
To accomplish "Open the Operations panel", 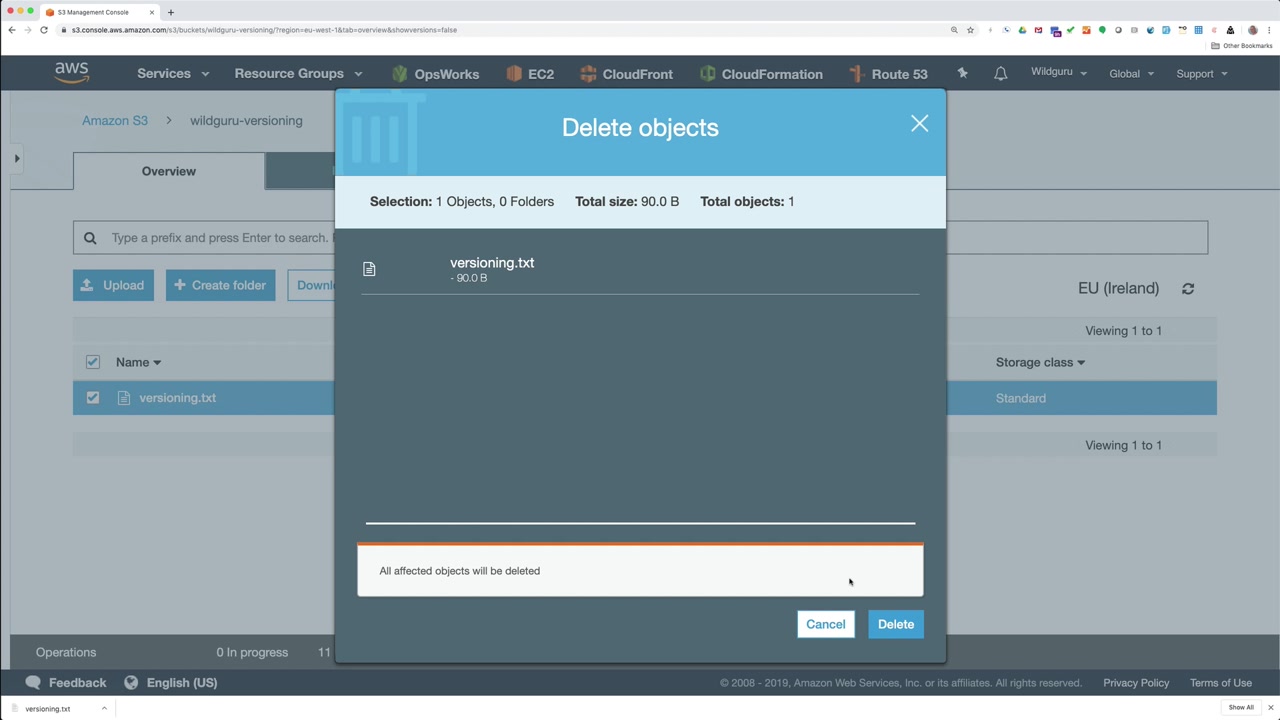I will tap(66, 652).
